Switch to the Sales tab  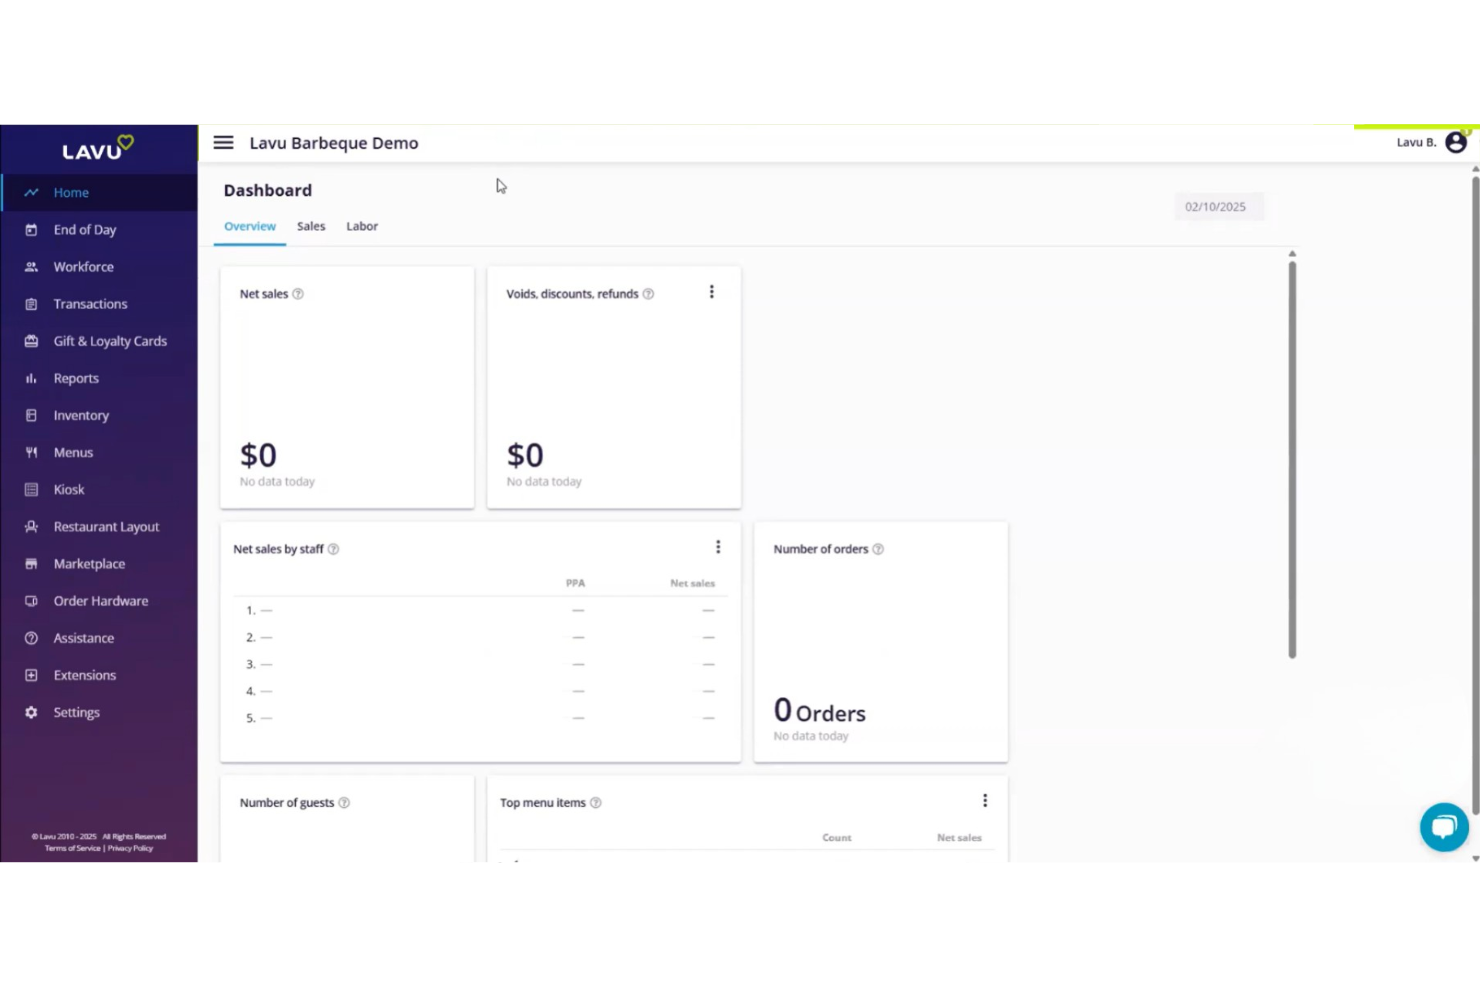point(310,226)
